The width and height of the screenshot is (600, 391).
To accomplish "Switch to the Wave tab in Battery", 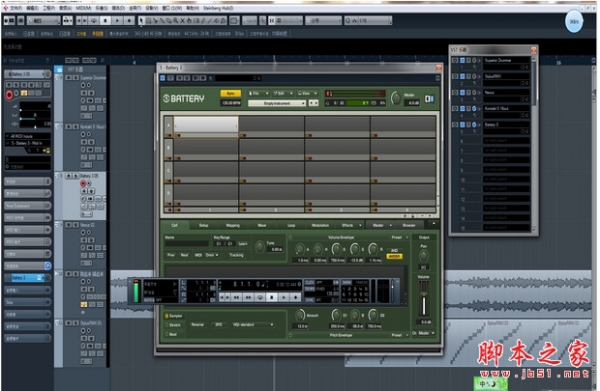I will tap(262, 225).
